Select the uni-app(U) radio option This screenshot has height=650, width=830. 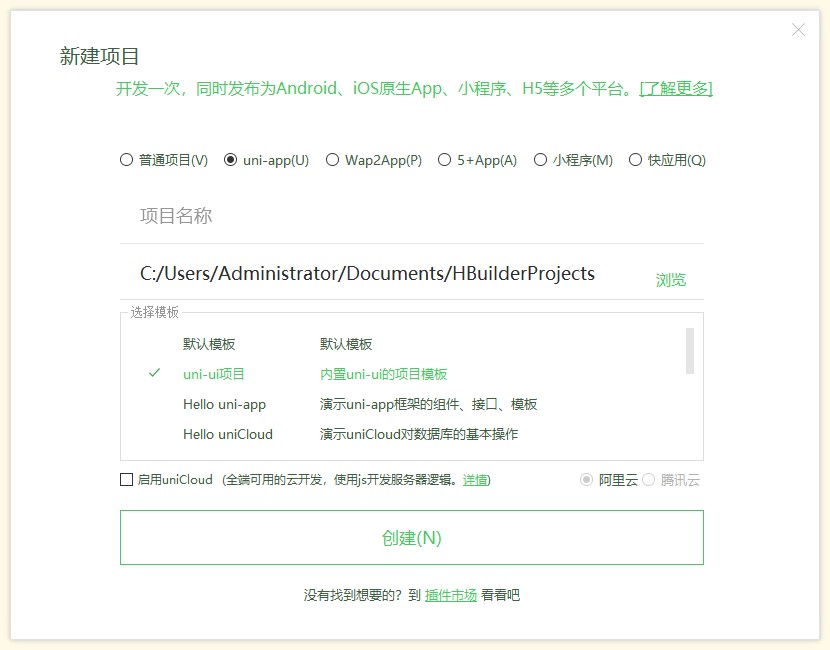[266, 160]
